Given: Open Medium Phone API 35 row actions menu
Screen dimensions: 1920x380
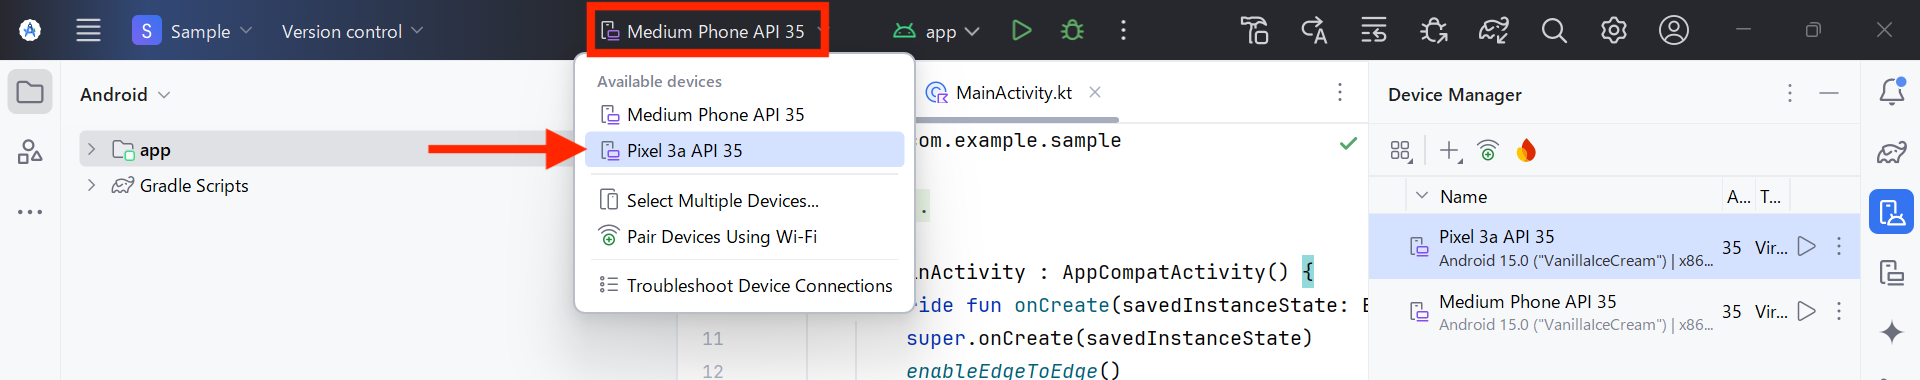Looking at the screenshot, I should (x=1839, y=311).
